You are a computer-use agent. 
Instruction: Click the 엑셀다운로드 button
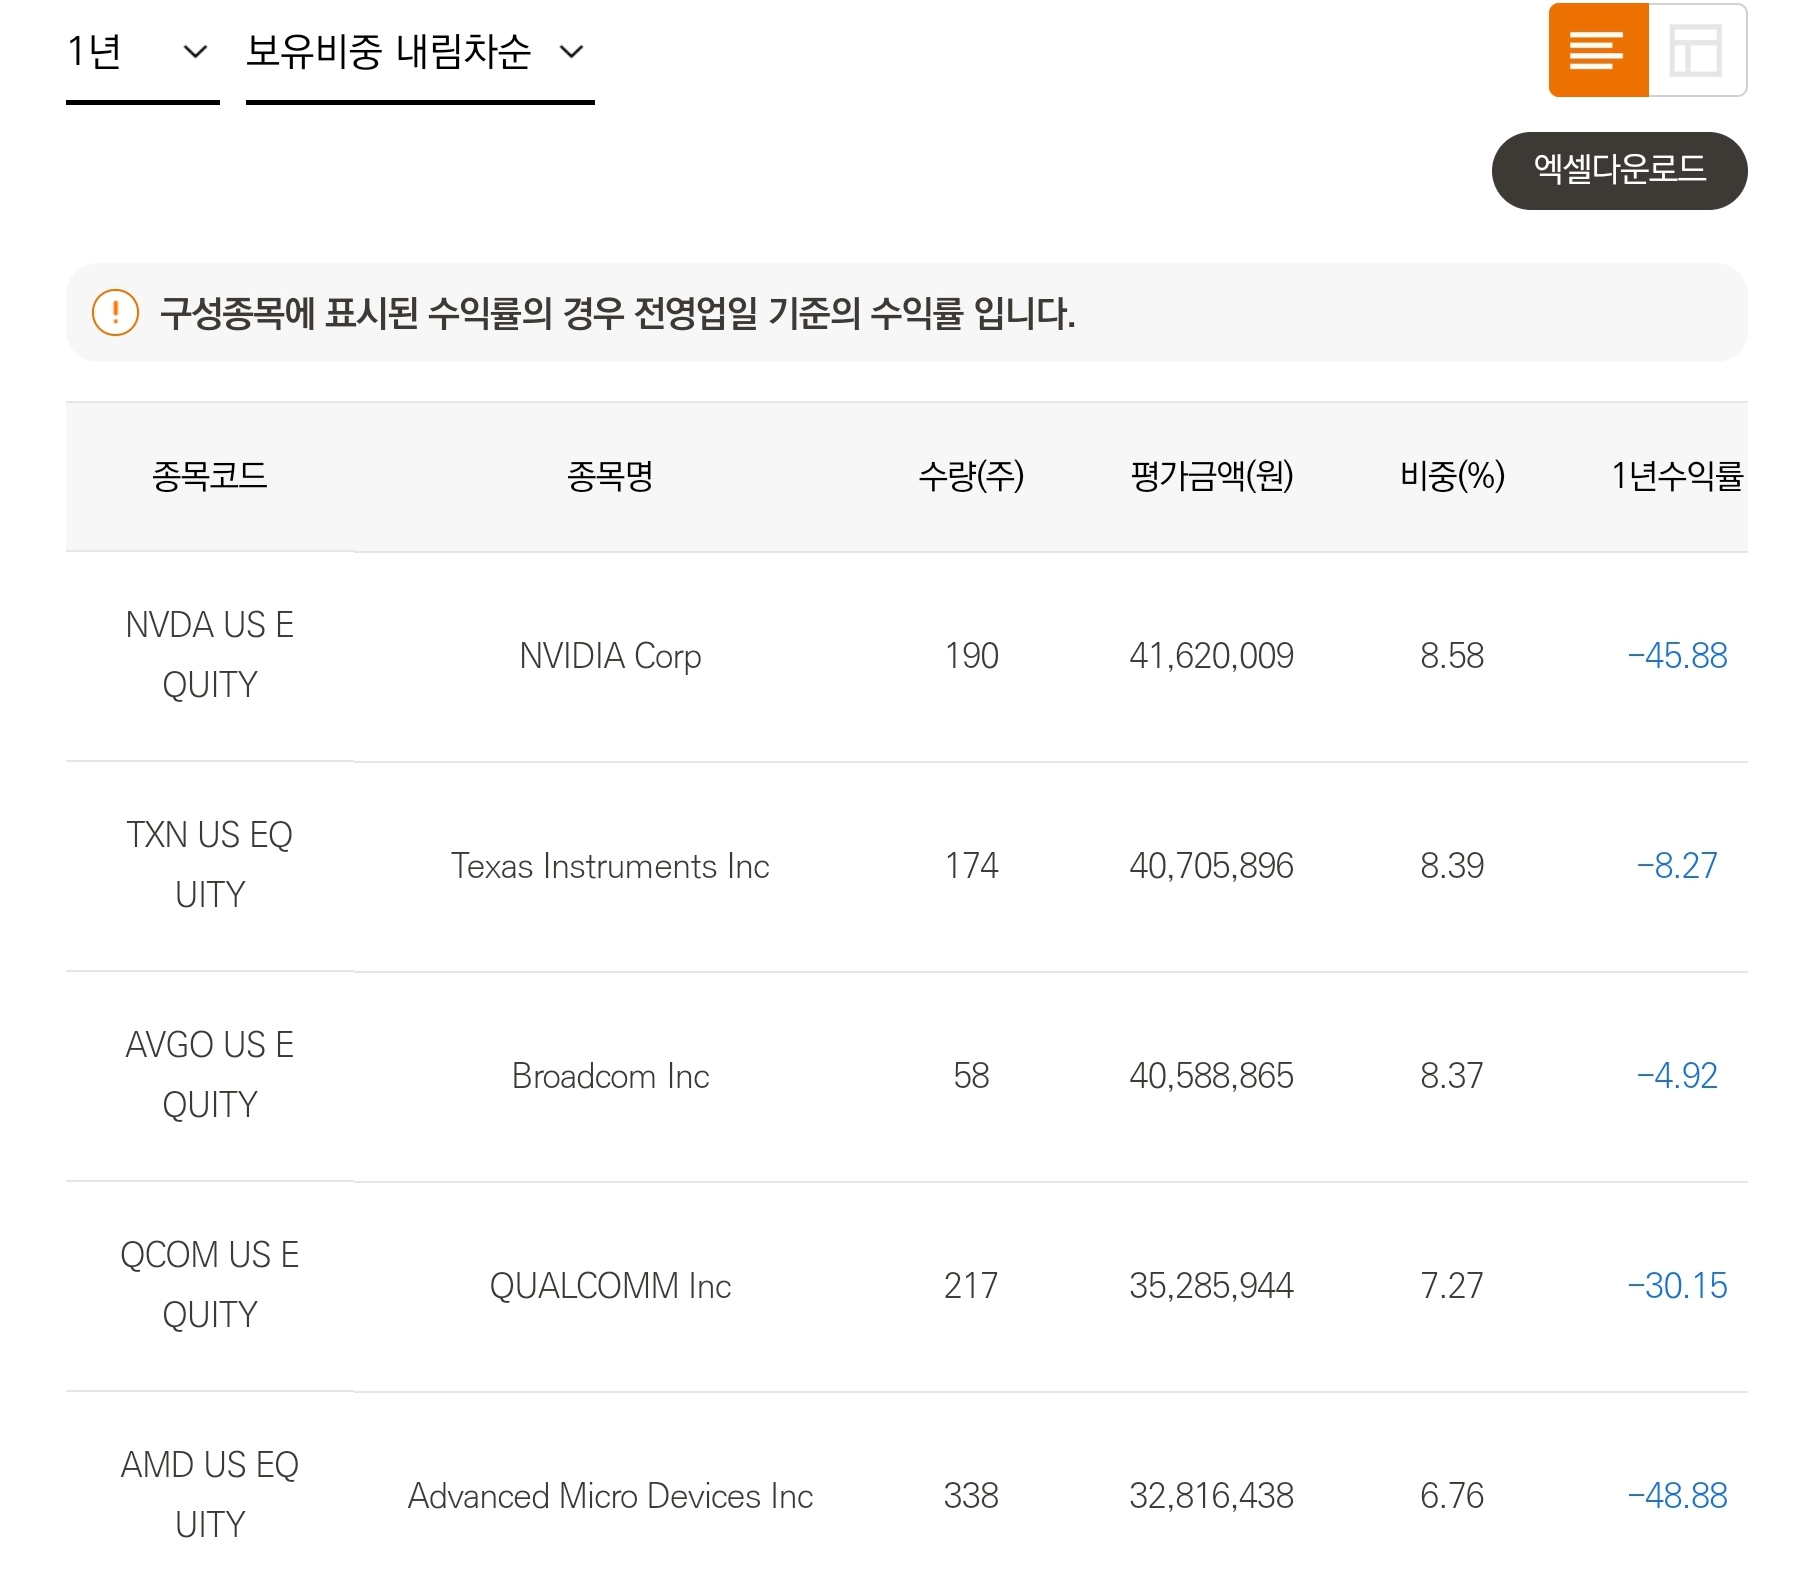[1619, 170]
